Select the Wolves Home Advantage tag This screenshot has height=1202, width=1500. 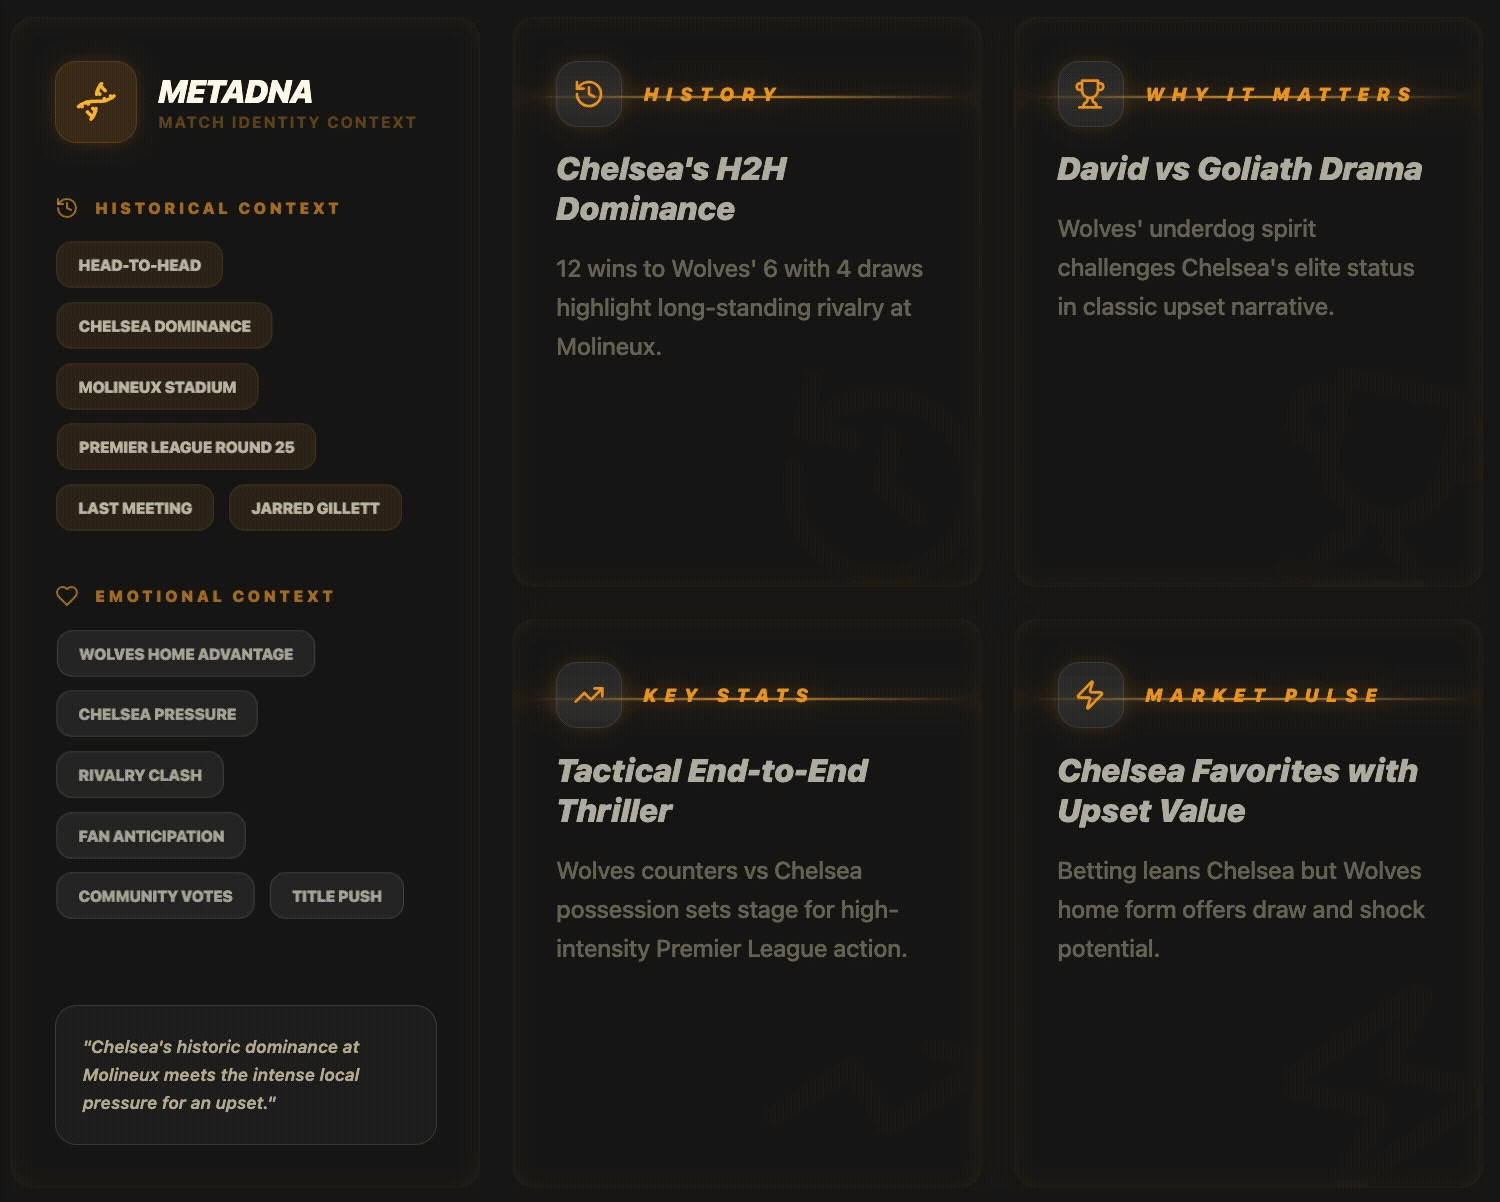pyautogui.click(x=186, y=654)
